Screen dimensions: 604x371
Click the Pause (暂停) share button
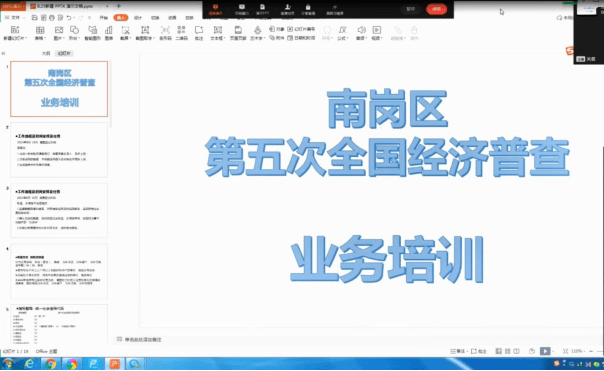411,9
